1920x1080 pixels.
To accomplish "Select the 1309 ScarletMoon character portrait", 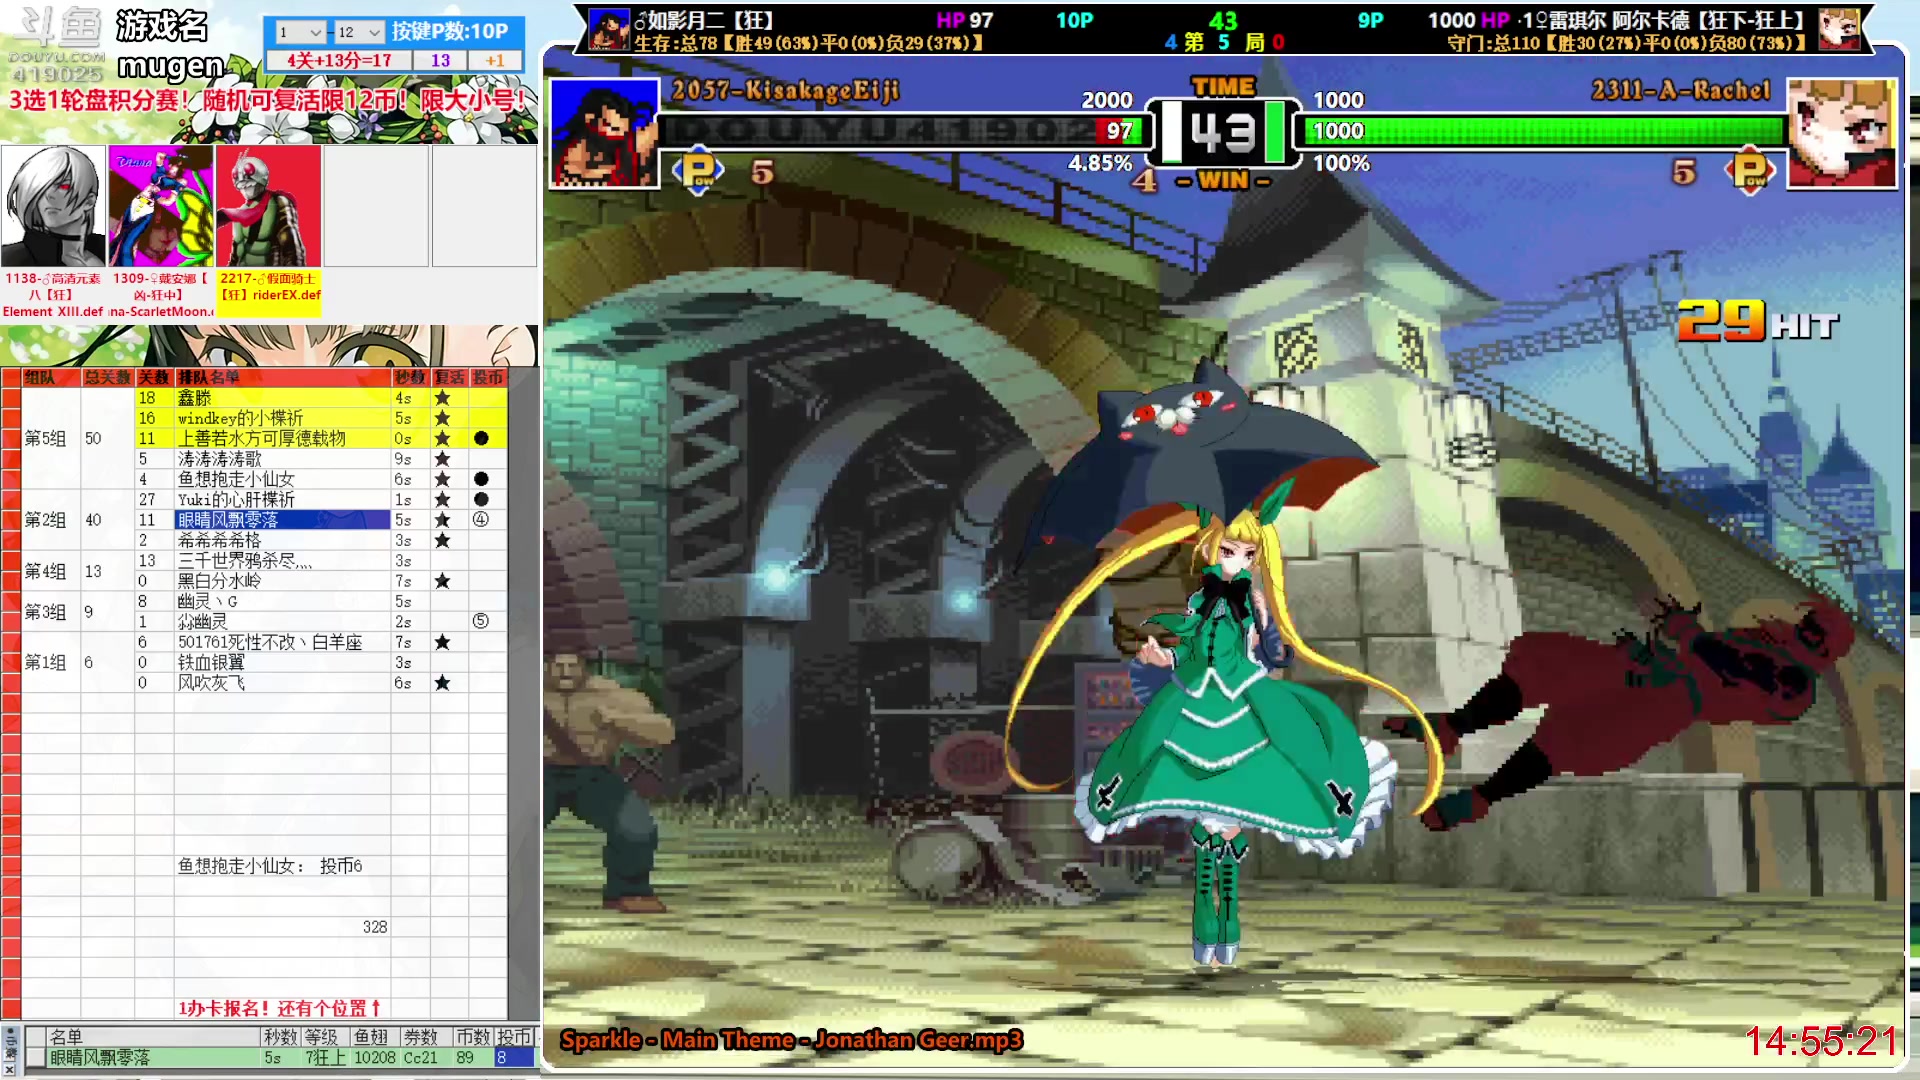I will pos(160,207).
